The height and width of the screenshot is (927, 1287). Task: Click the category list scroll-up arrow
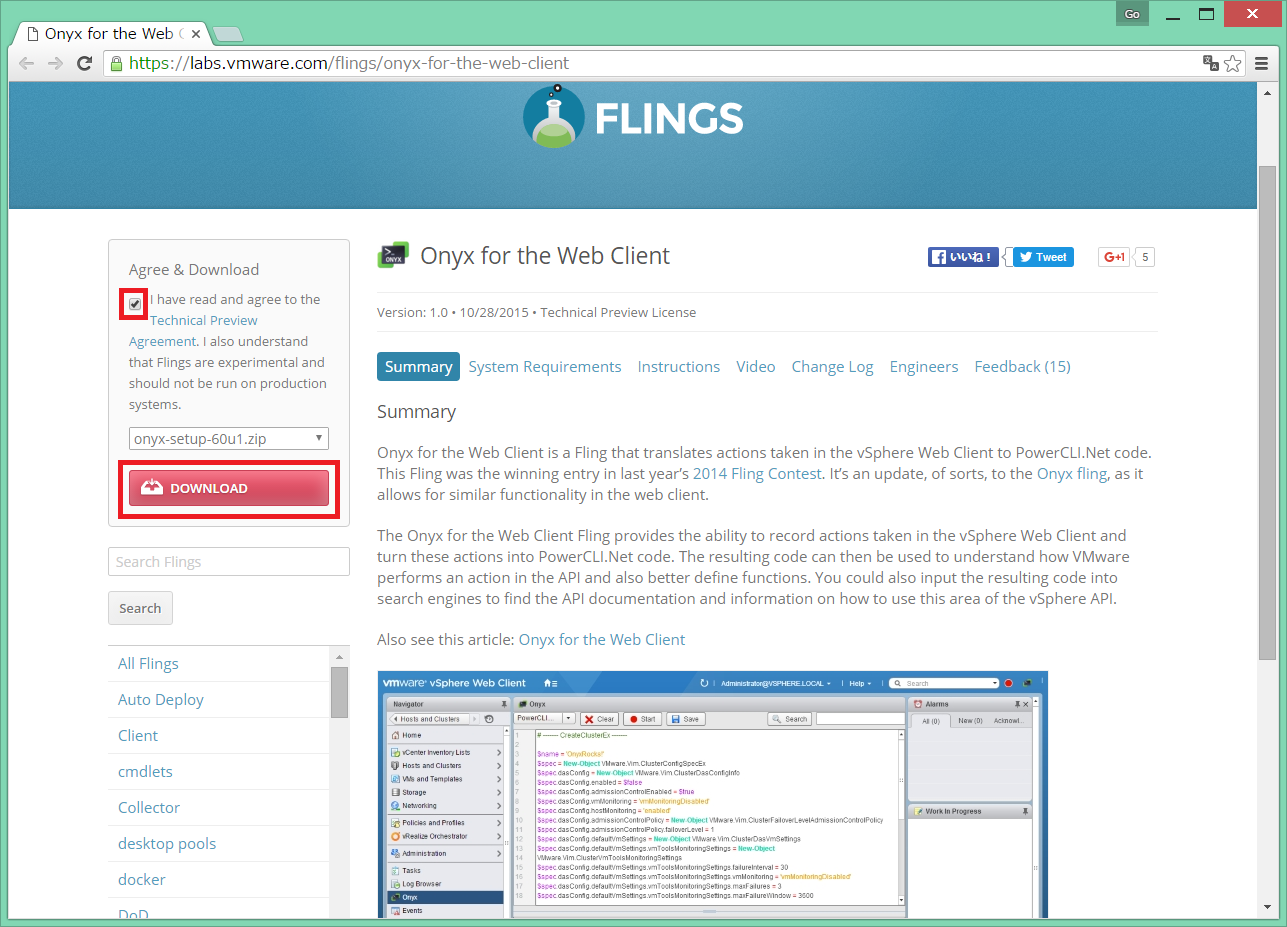[x=339, y=657]
